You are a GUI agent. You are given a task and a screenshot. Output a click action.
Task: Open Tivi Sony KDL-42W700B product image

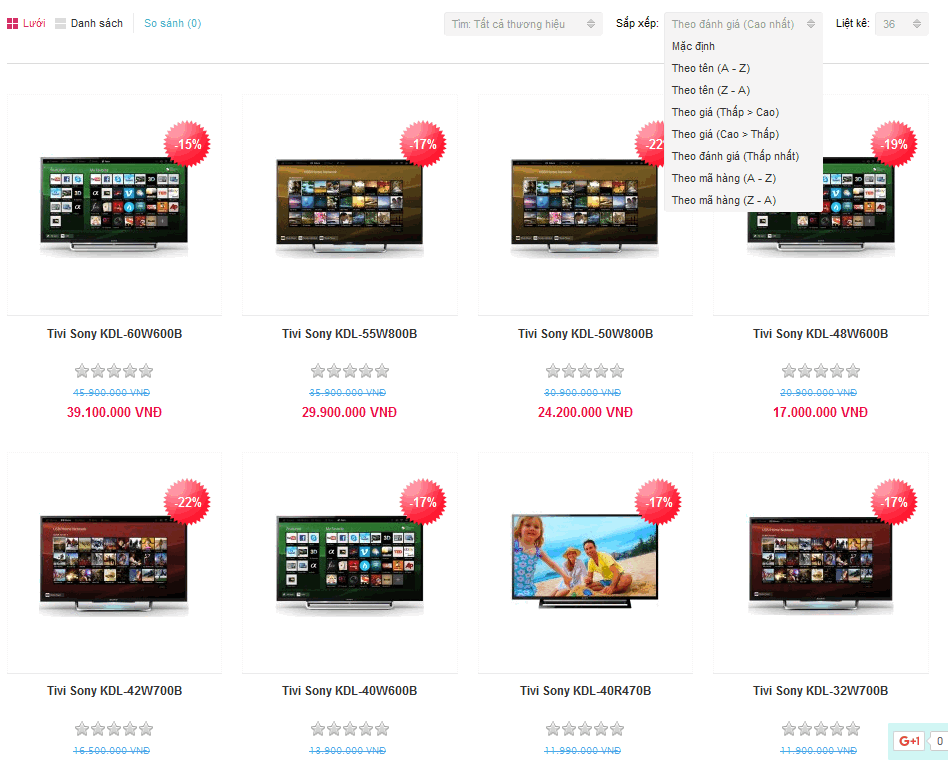(x=114, y=564)
